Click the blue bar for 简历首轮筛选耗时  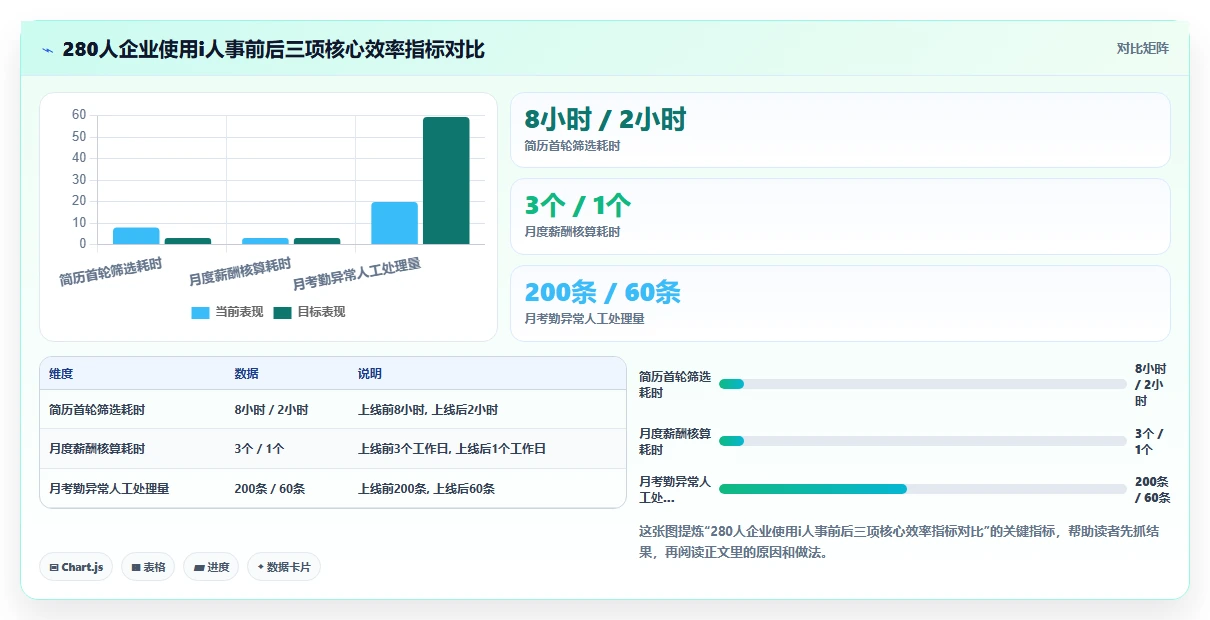pyautogui.click(x=136, y=236)
